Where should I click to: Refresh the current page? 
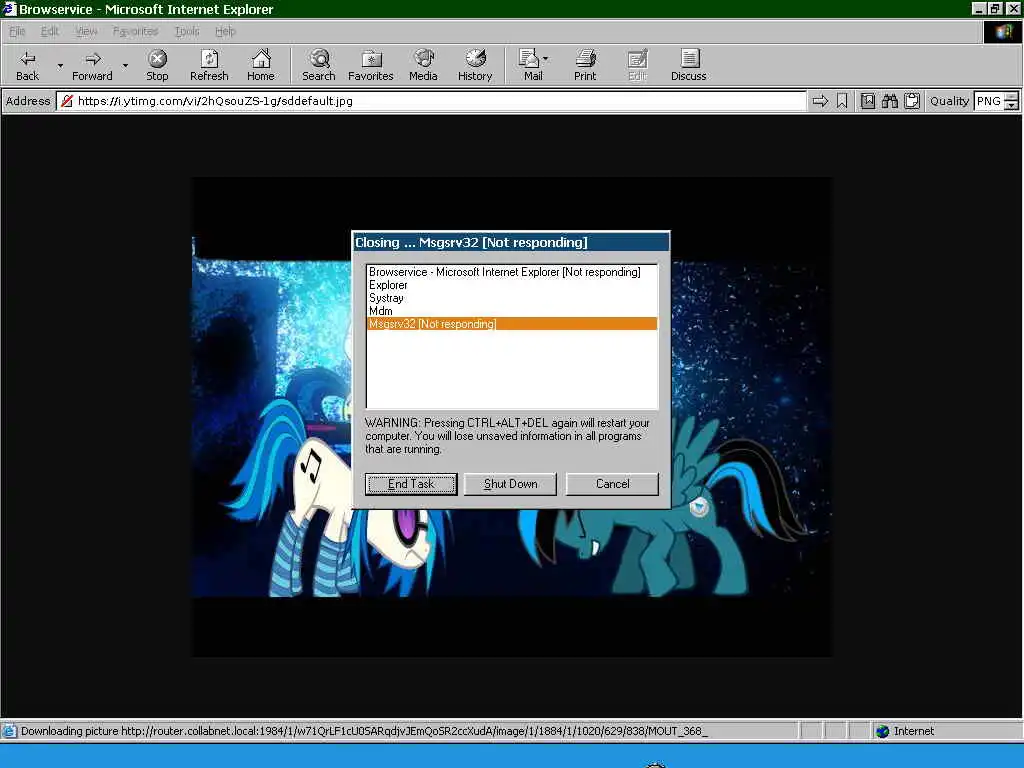click(x=209, y=65)
